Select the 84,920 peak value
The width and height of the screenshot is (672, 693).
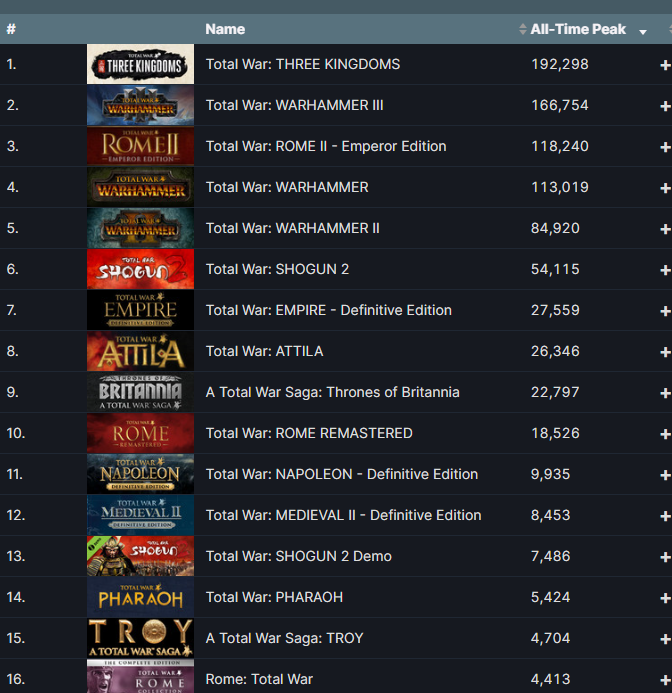click(555, 228)
